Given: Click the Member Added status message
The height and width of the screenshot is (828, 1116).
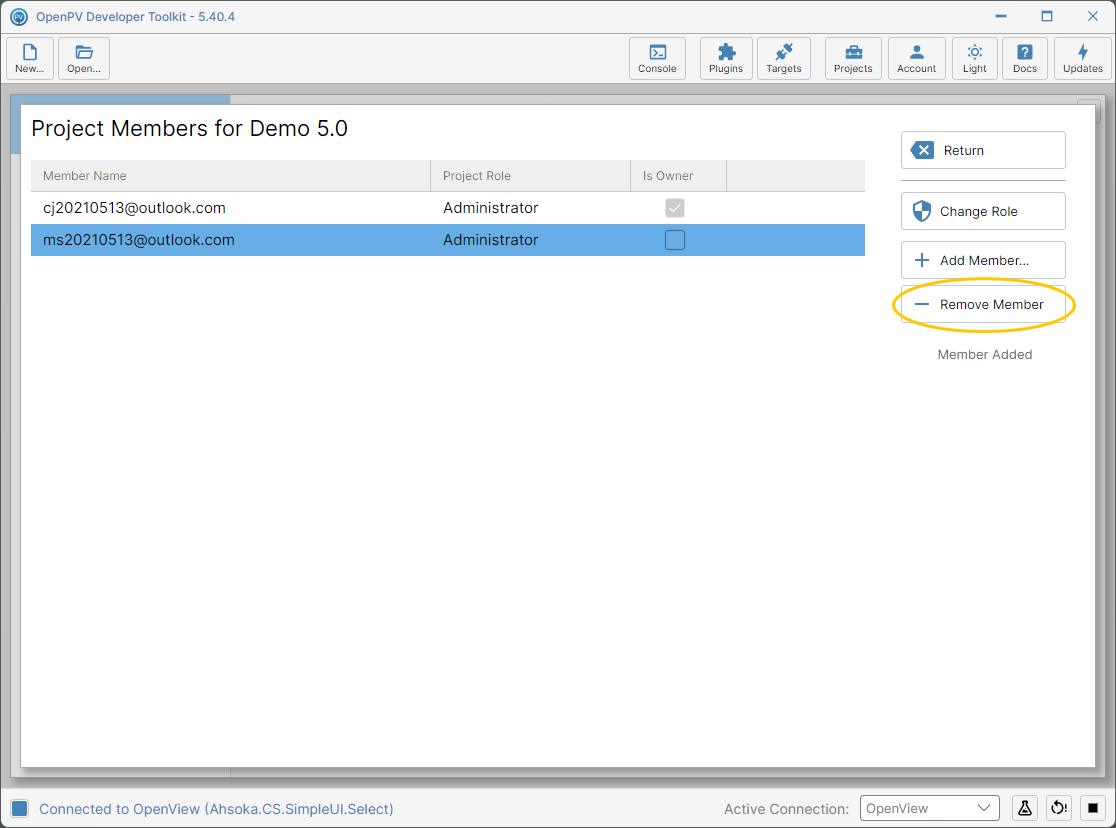Looking at the screenshot, I should [984, 355].
